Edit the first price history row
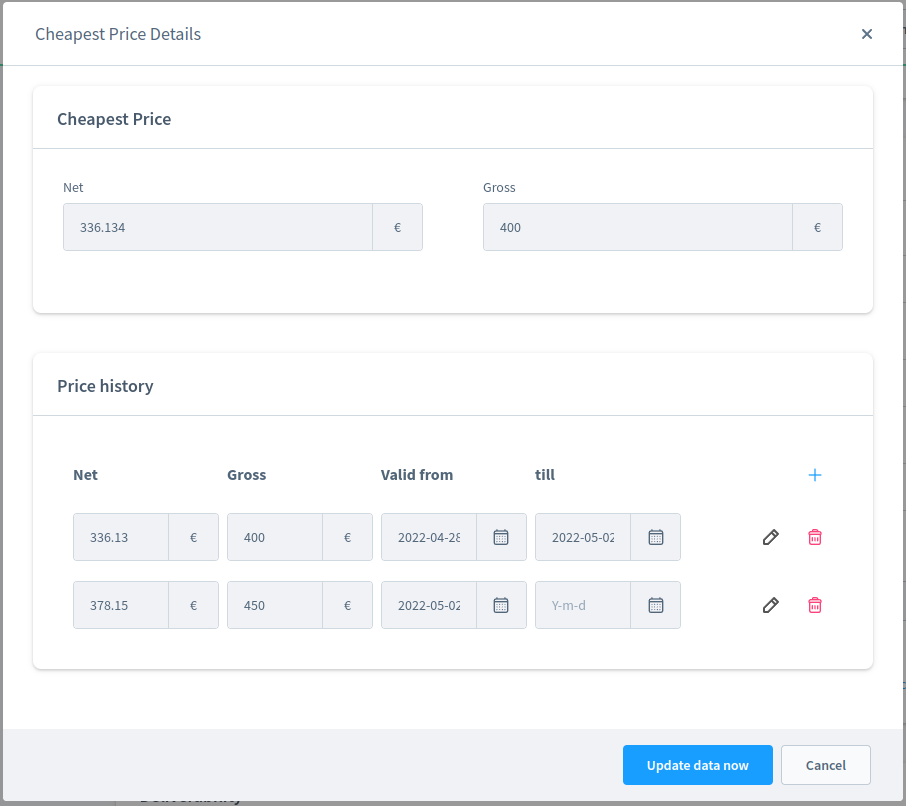906x806 pixels. coord(770,537)
